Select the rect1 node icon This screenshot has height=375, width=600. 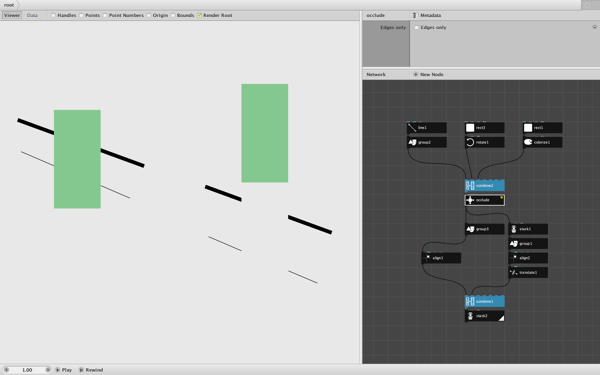[528, 128]
